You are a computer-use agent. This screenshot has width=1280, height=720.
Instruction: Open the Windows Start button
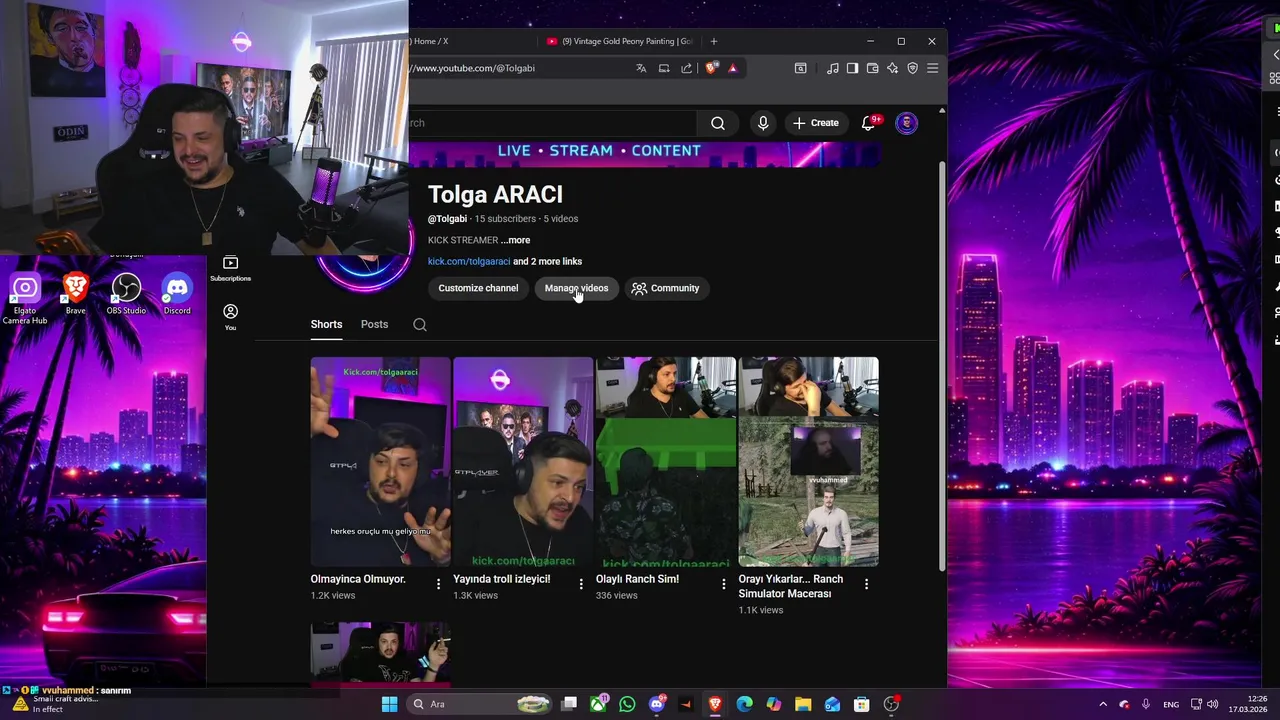pyautogui.click(x=389, y=704)
